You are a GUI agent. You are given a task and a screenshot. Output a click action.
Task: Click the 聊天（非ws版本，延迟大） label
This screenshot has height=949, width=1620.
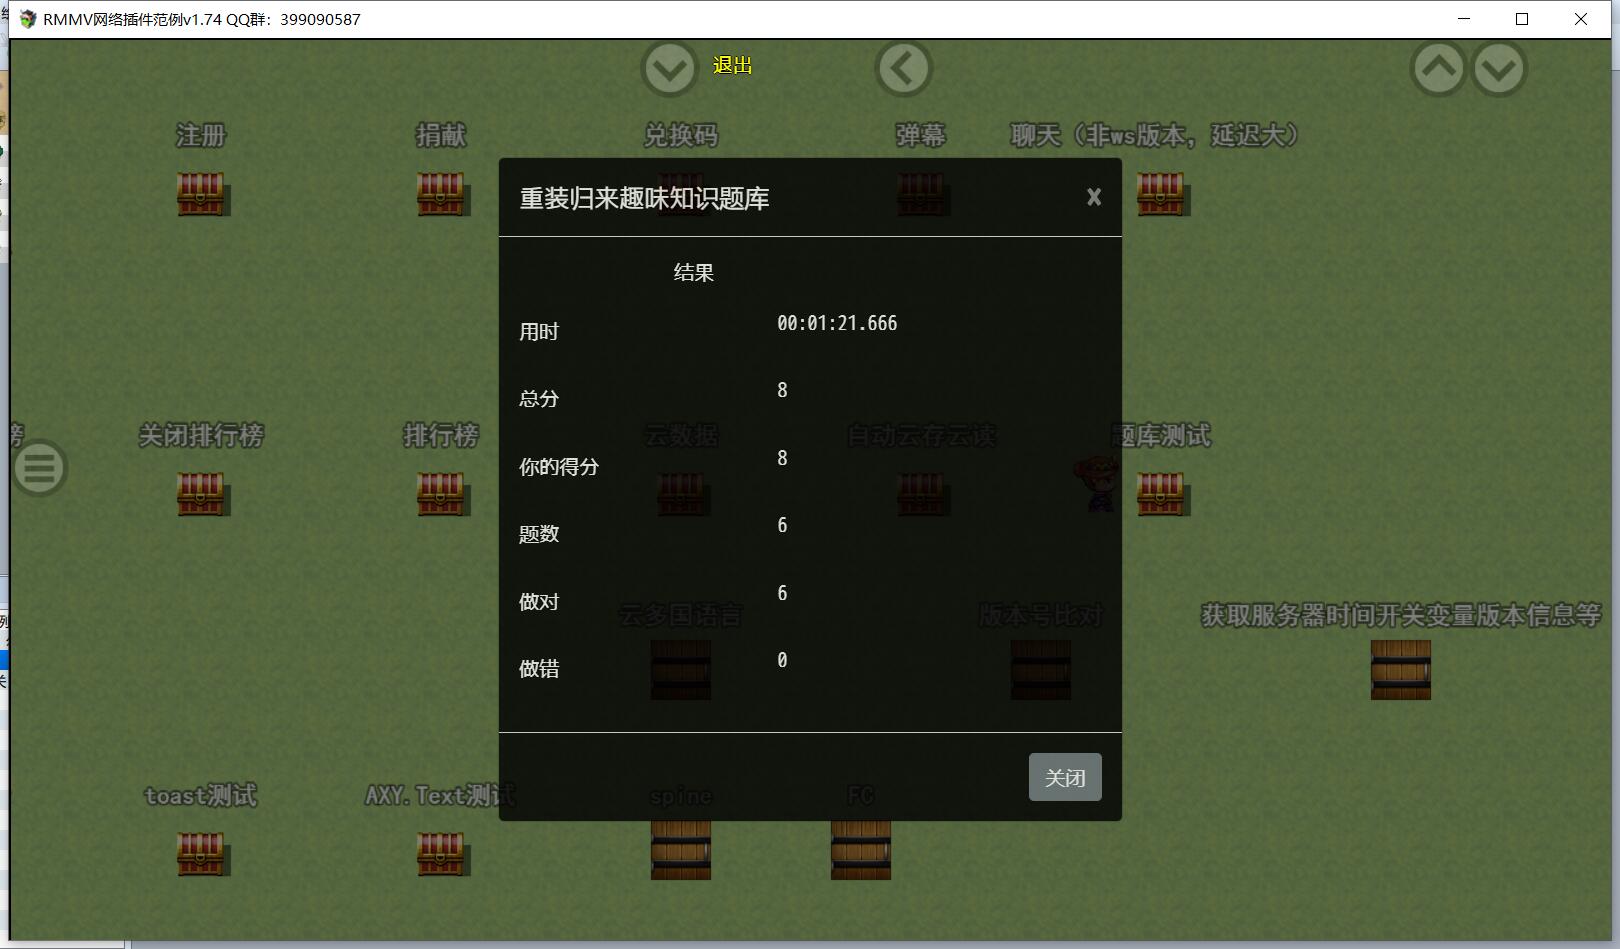1155,135
